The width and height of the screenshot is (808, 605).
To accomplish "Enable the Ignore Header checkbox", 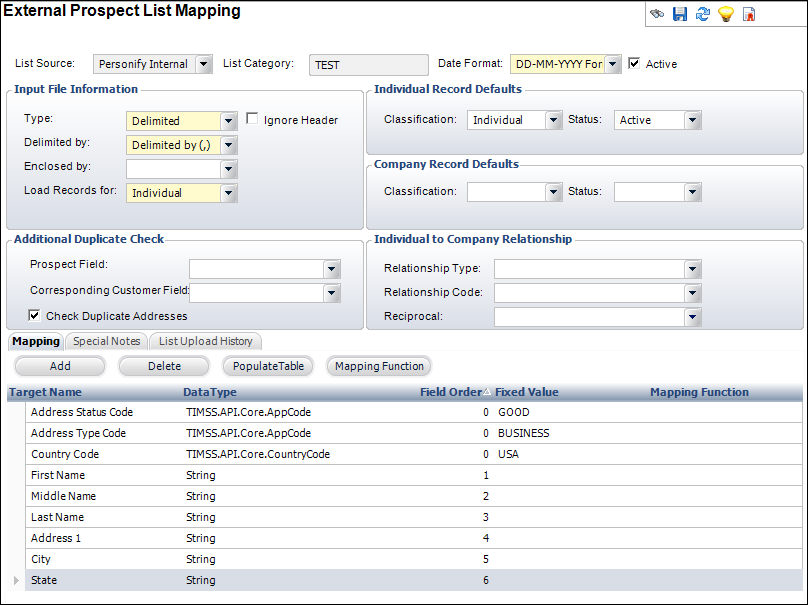I will pos(253,119).
